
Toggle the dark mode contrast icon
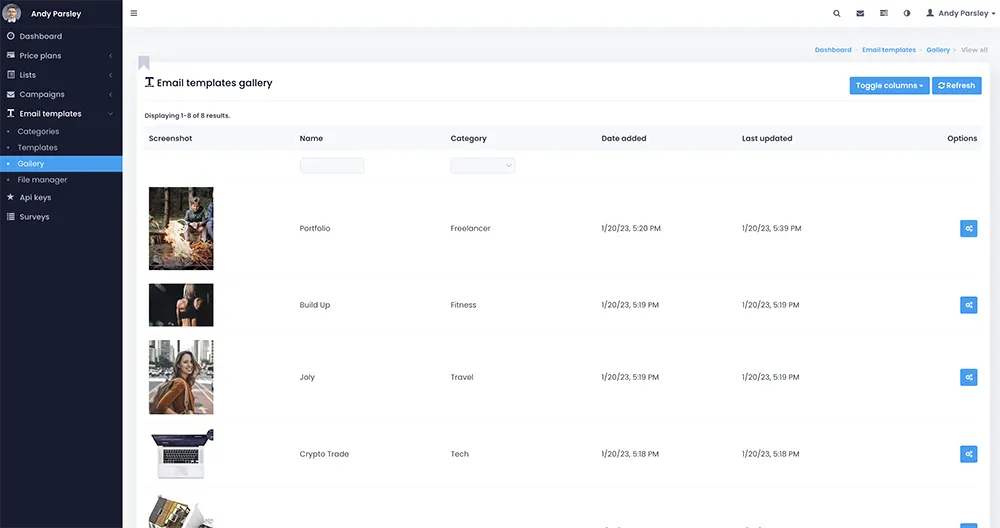pos(907,13)
